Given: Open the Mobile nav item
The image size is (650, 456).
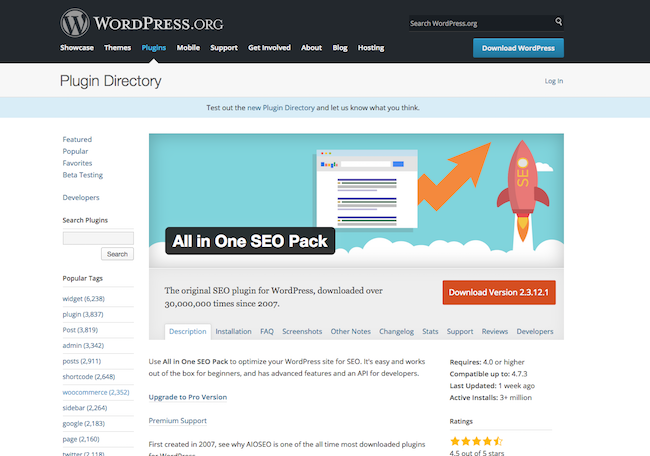Looking at the screenshot, I should pyautogui.click(x=188, y=48).
